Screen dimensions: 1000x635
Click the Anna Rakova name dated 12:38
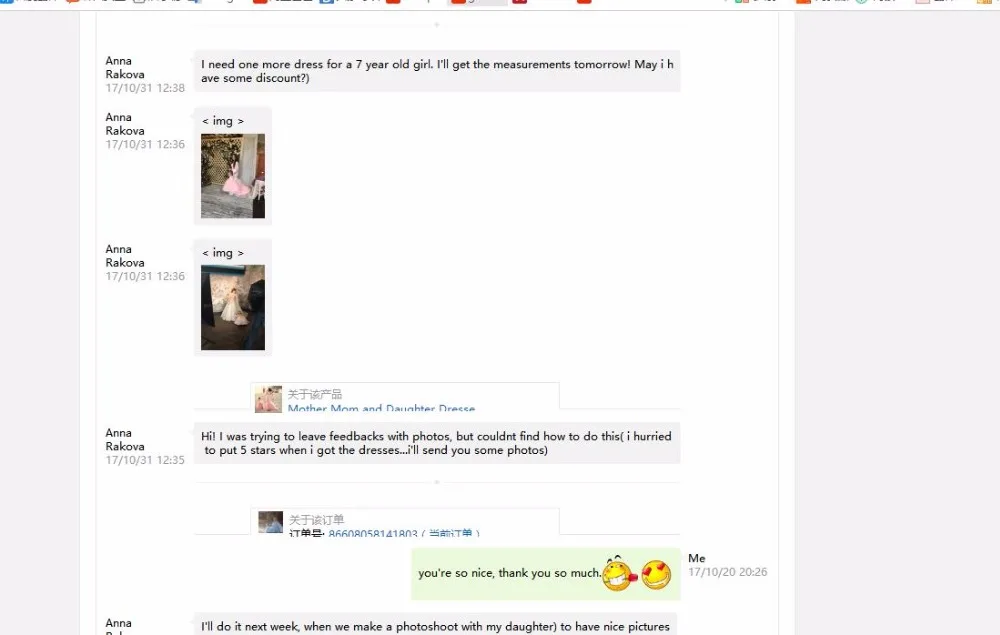(125, 68)
